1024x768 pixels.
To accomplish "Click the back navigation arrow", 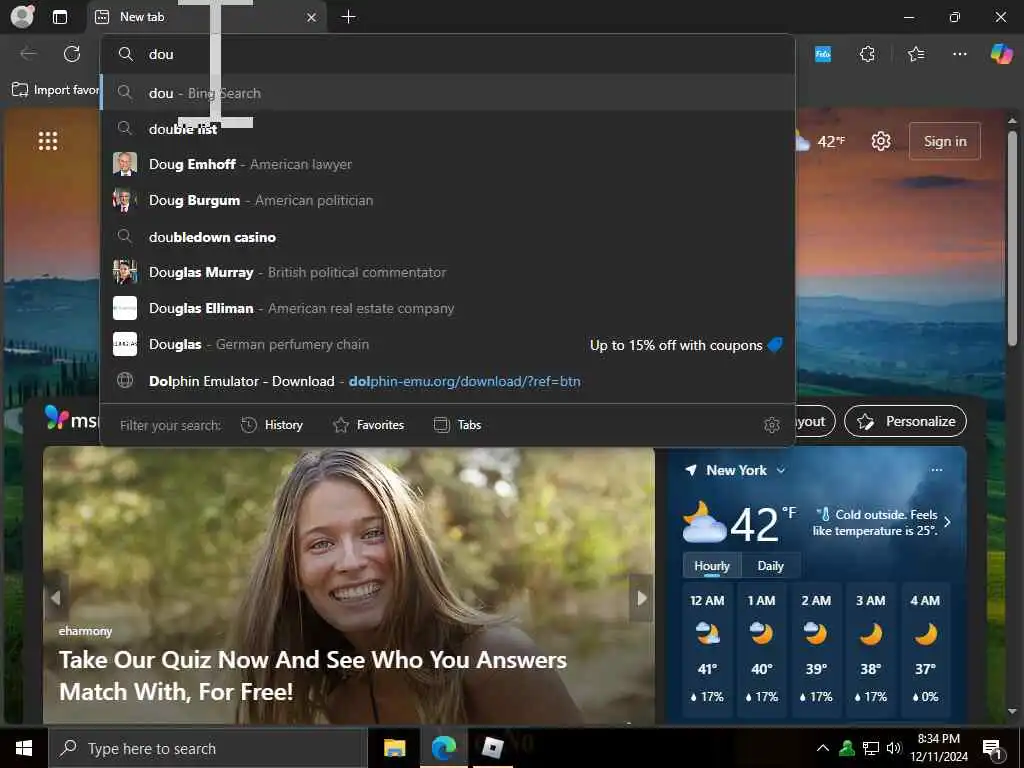I will point(29,54).
